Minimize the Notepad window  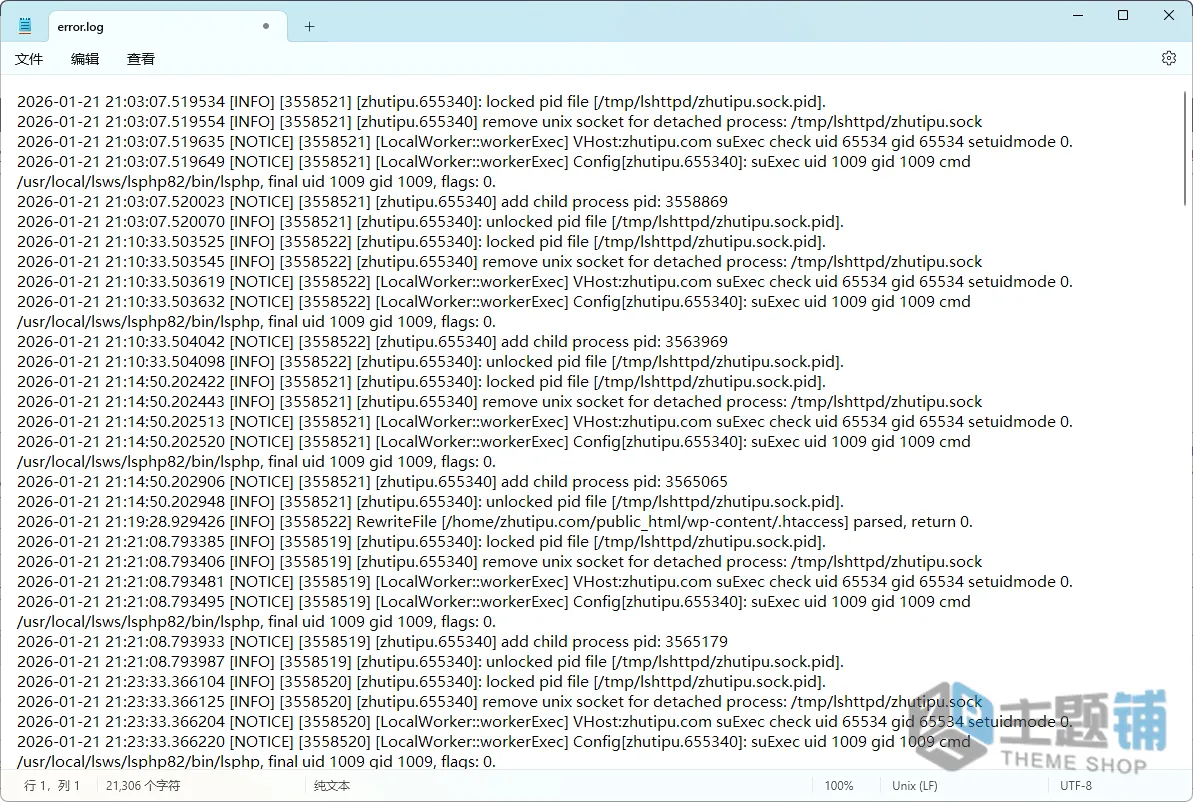tap(1078, 15)
